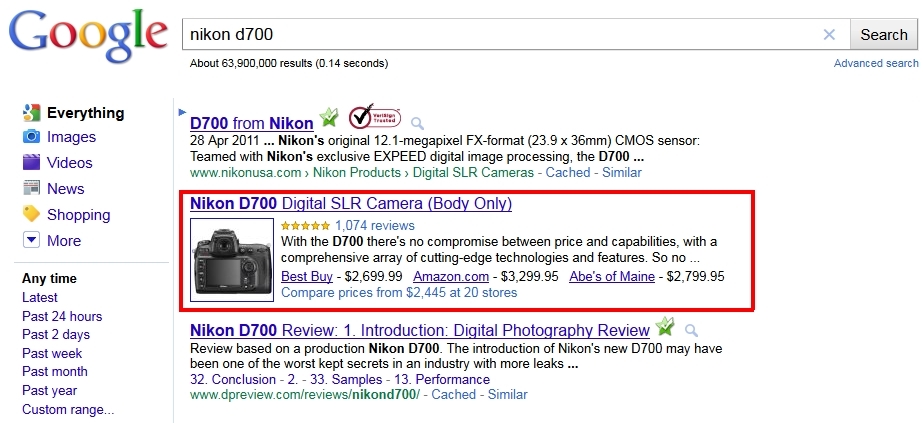This screenshot has width=923, height=423.
Task: Click the five-star rating icons
Action: coord(306,225)
